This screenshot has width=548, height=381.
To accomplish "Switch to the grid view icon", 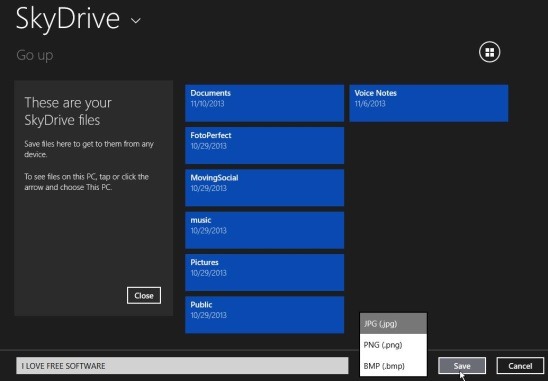I will 489,52.
